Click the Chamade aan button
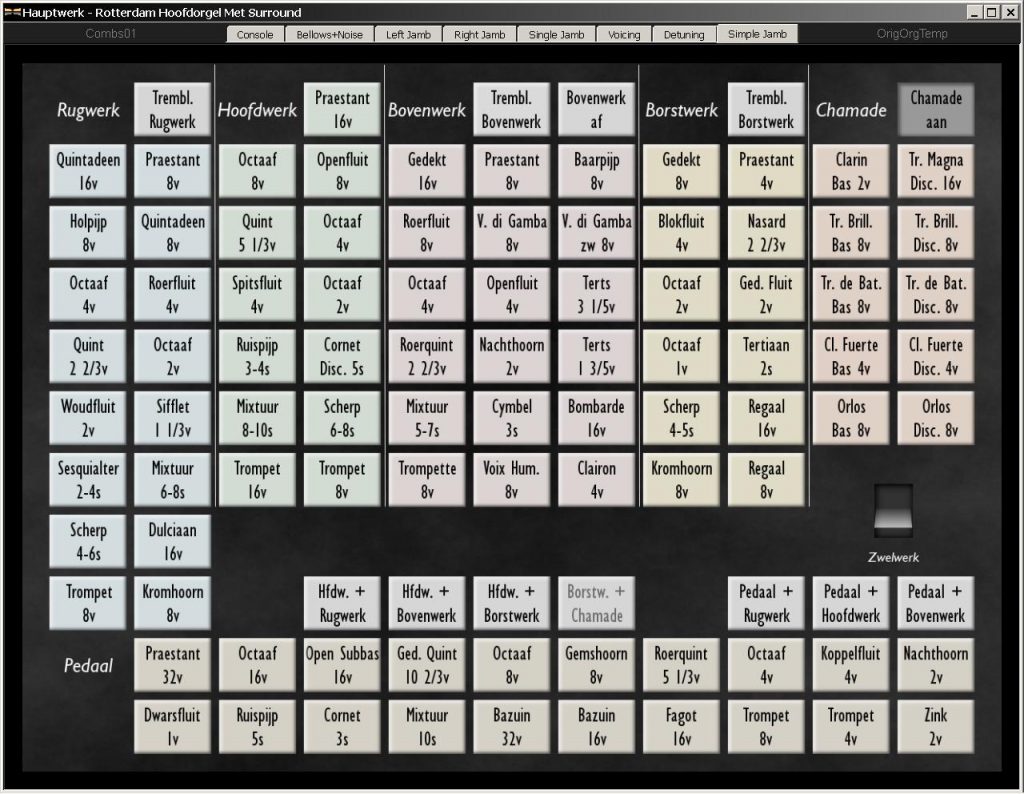Screen dimensions: 1024x794 point(936,109)
